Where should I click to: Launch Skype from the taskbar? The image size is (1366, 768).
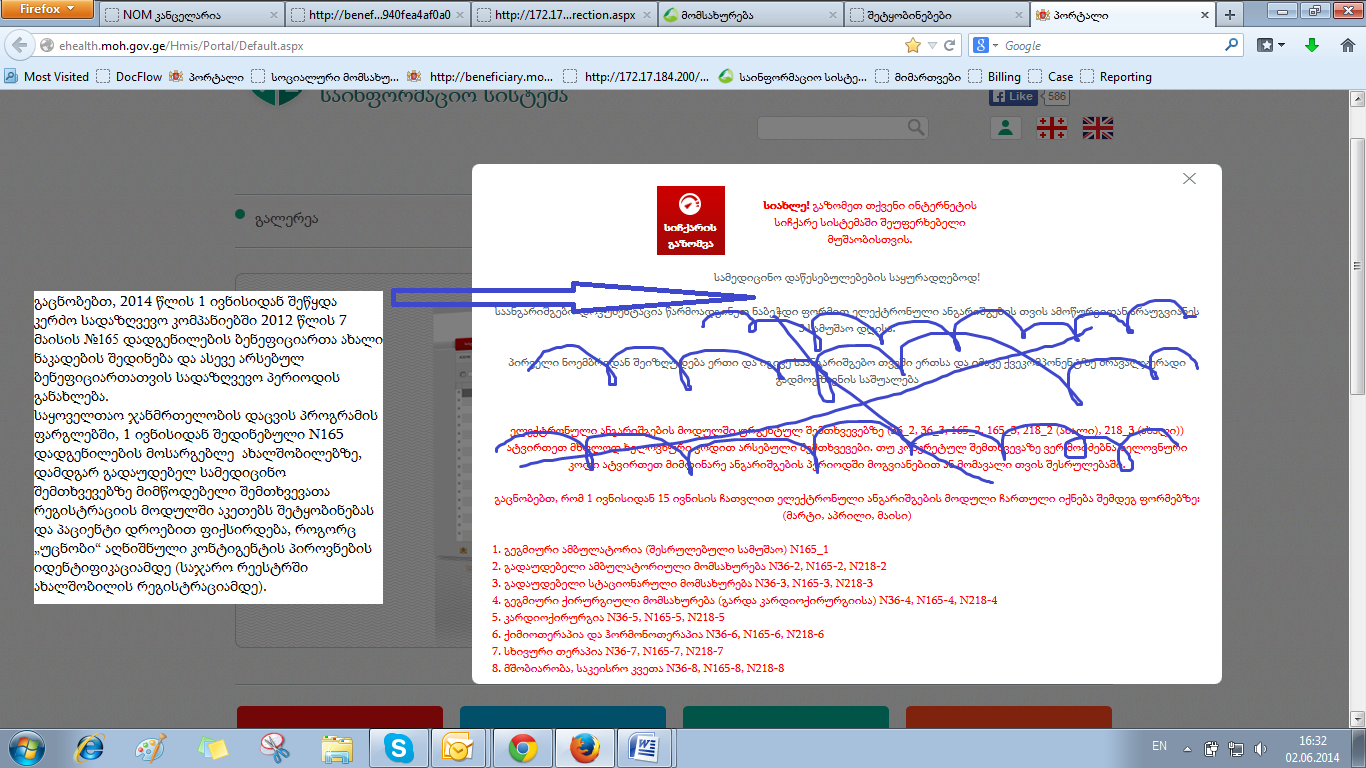(398, 747)
